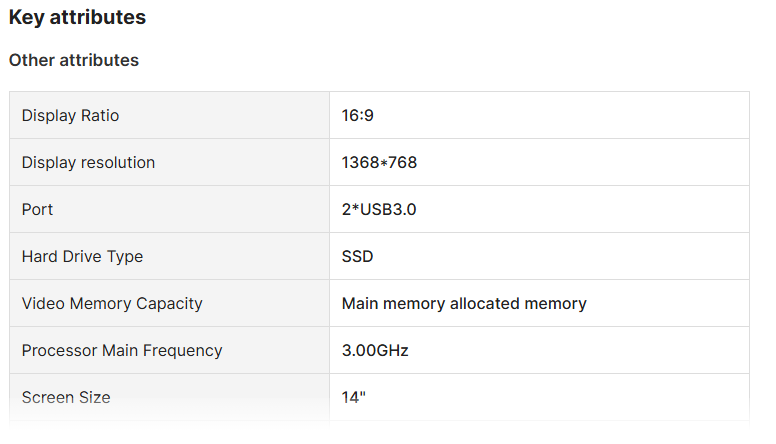Viewport: 776px width, 444px height.
Task: Click the word Capacity in table
Action: pyautogui.click(x=169, y=303)
